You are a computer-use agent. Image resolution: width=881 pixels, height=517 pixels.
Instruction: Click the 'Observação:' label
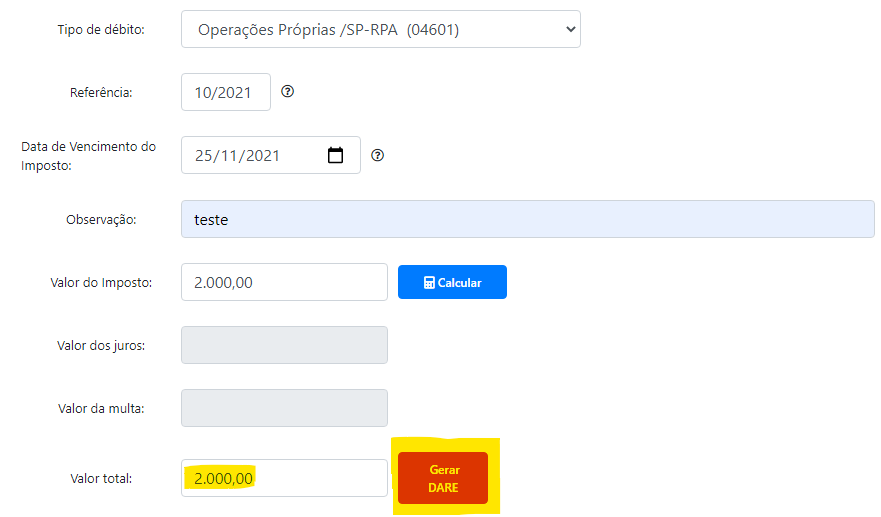(101, 219)
